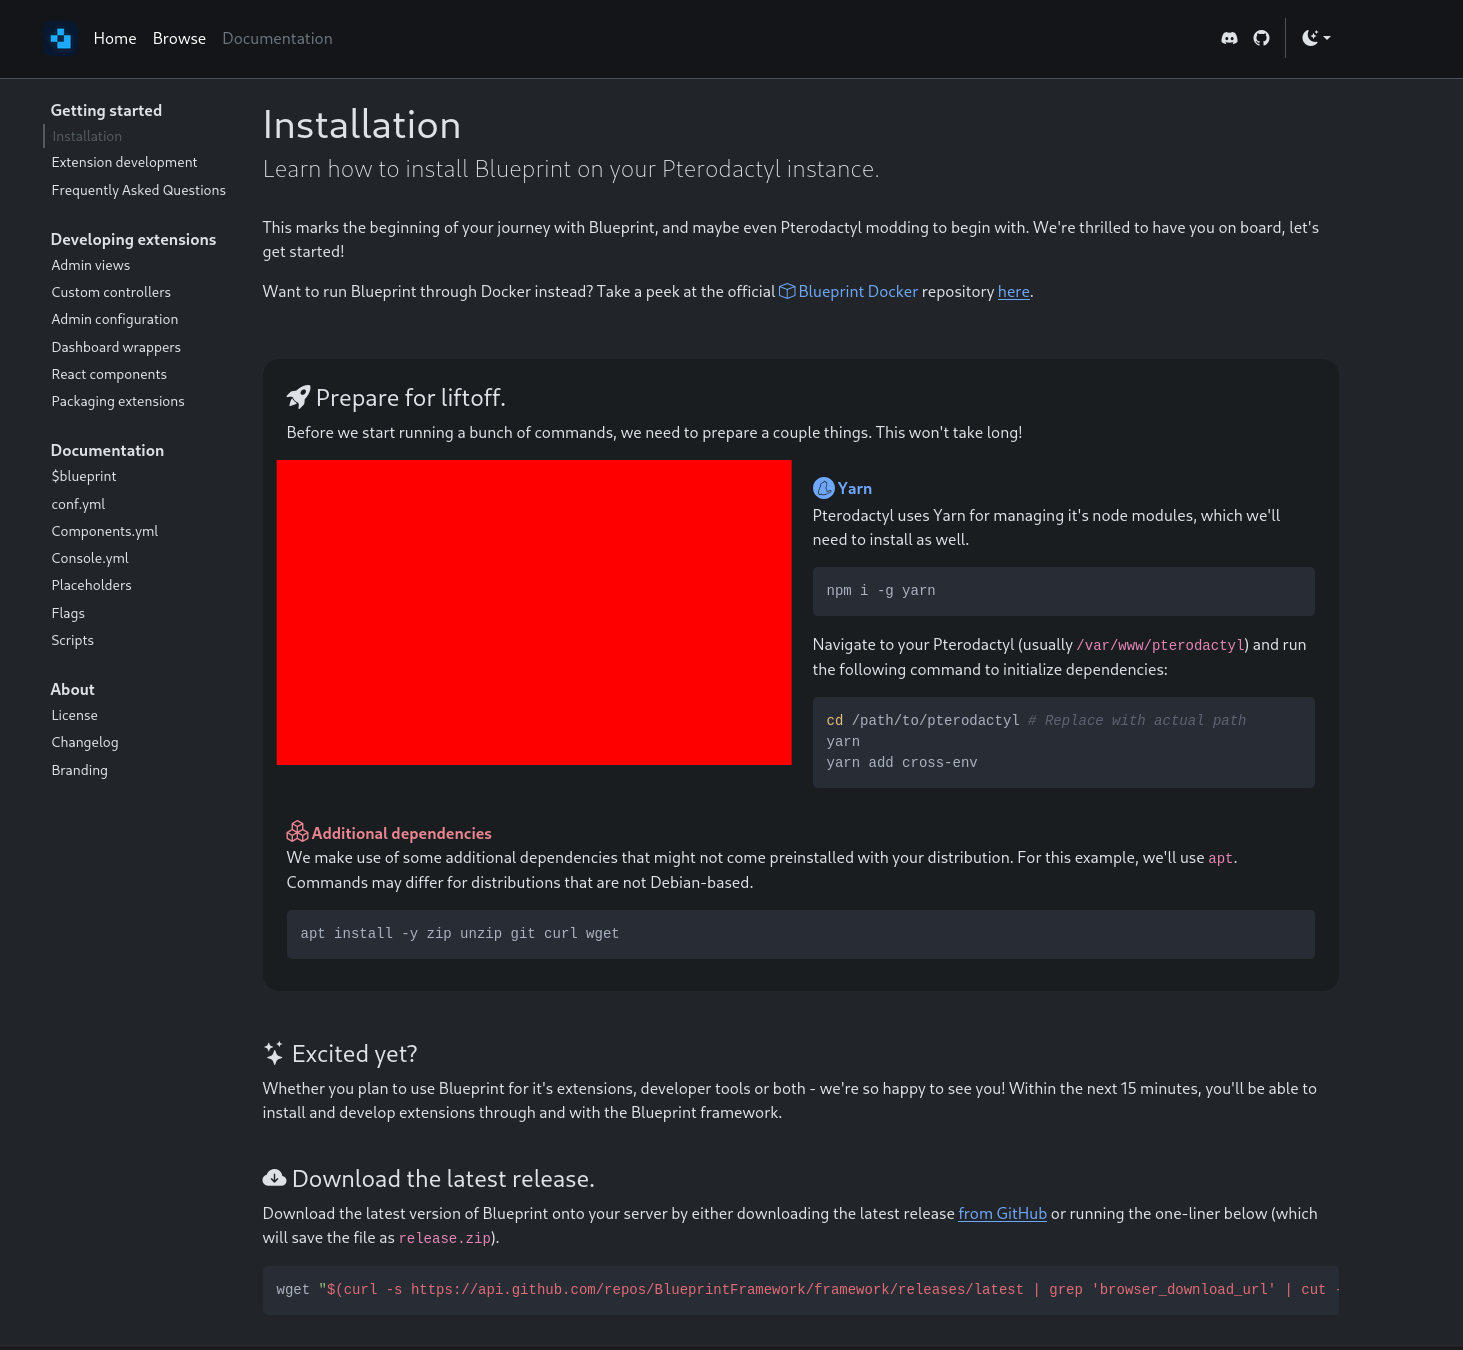
Task: Click the cloud download icon
Action: [x=274, y=1178]
